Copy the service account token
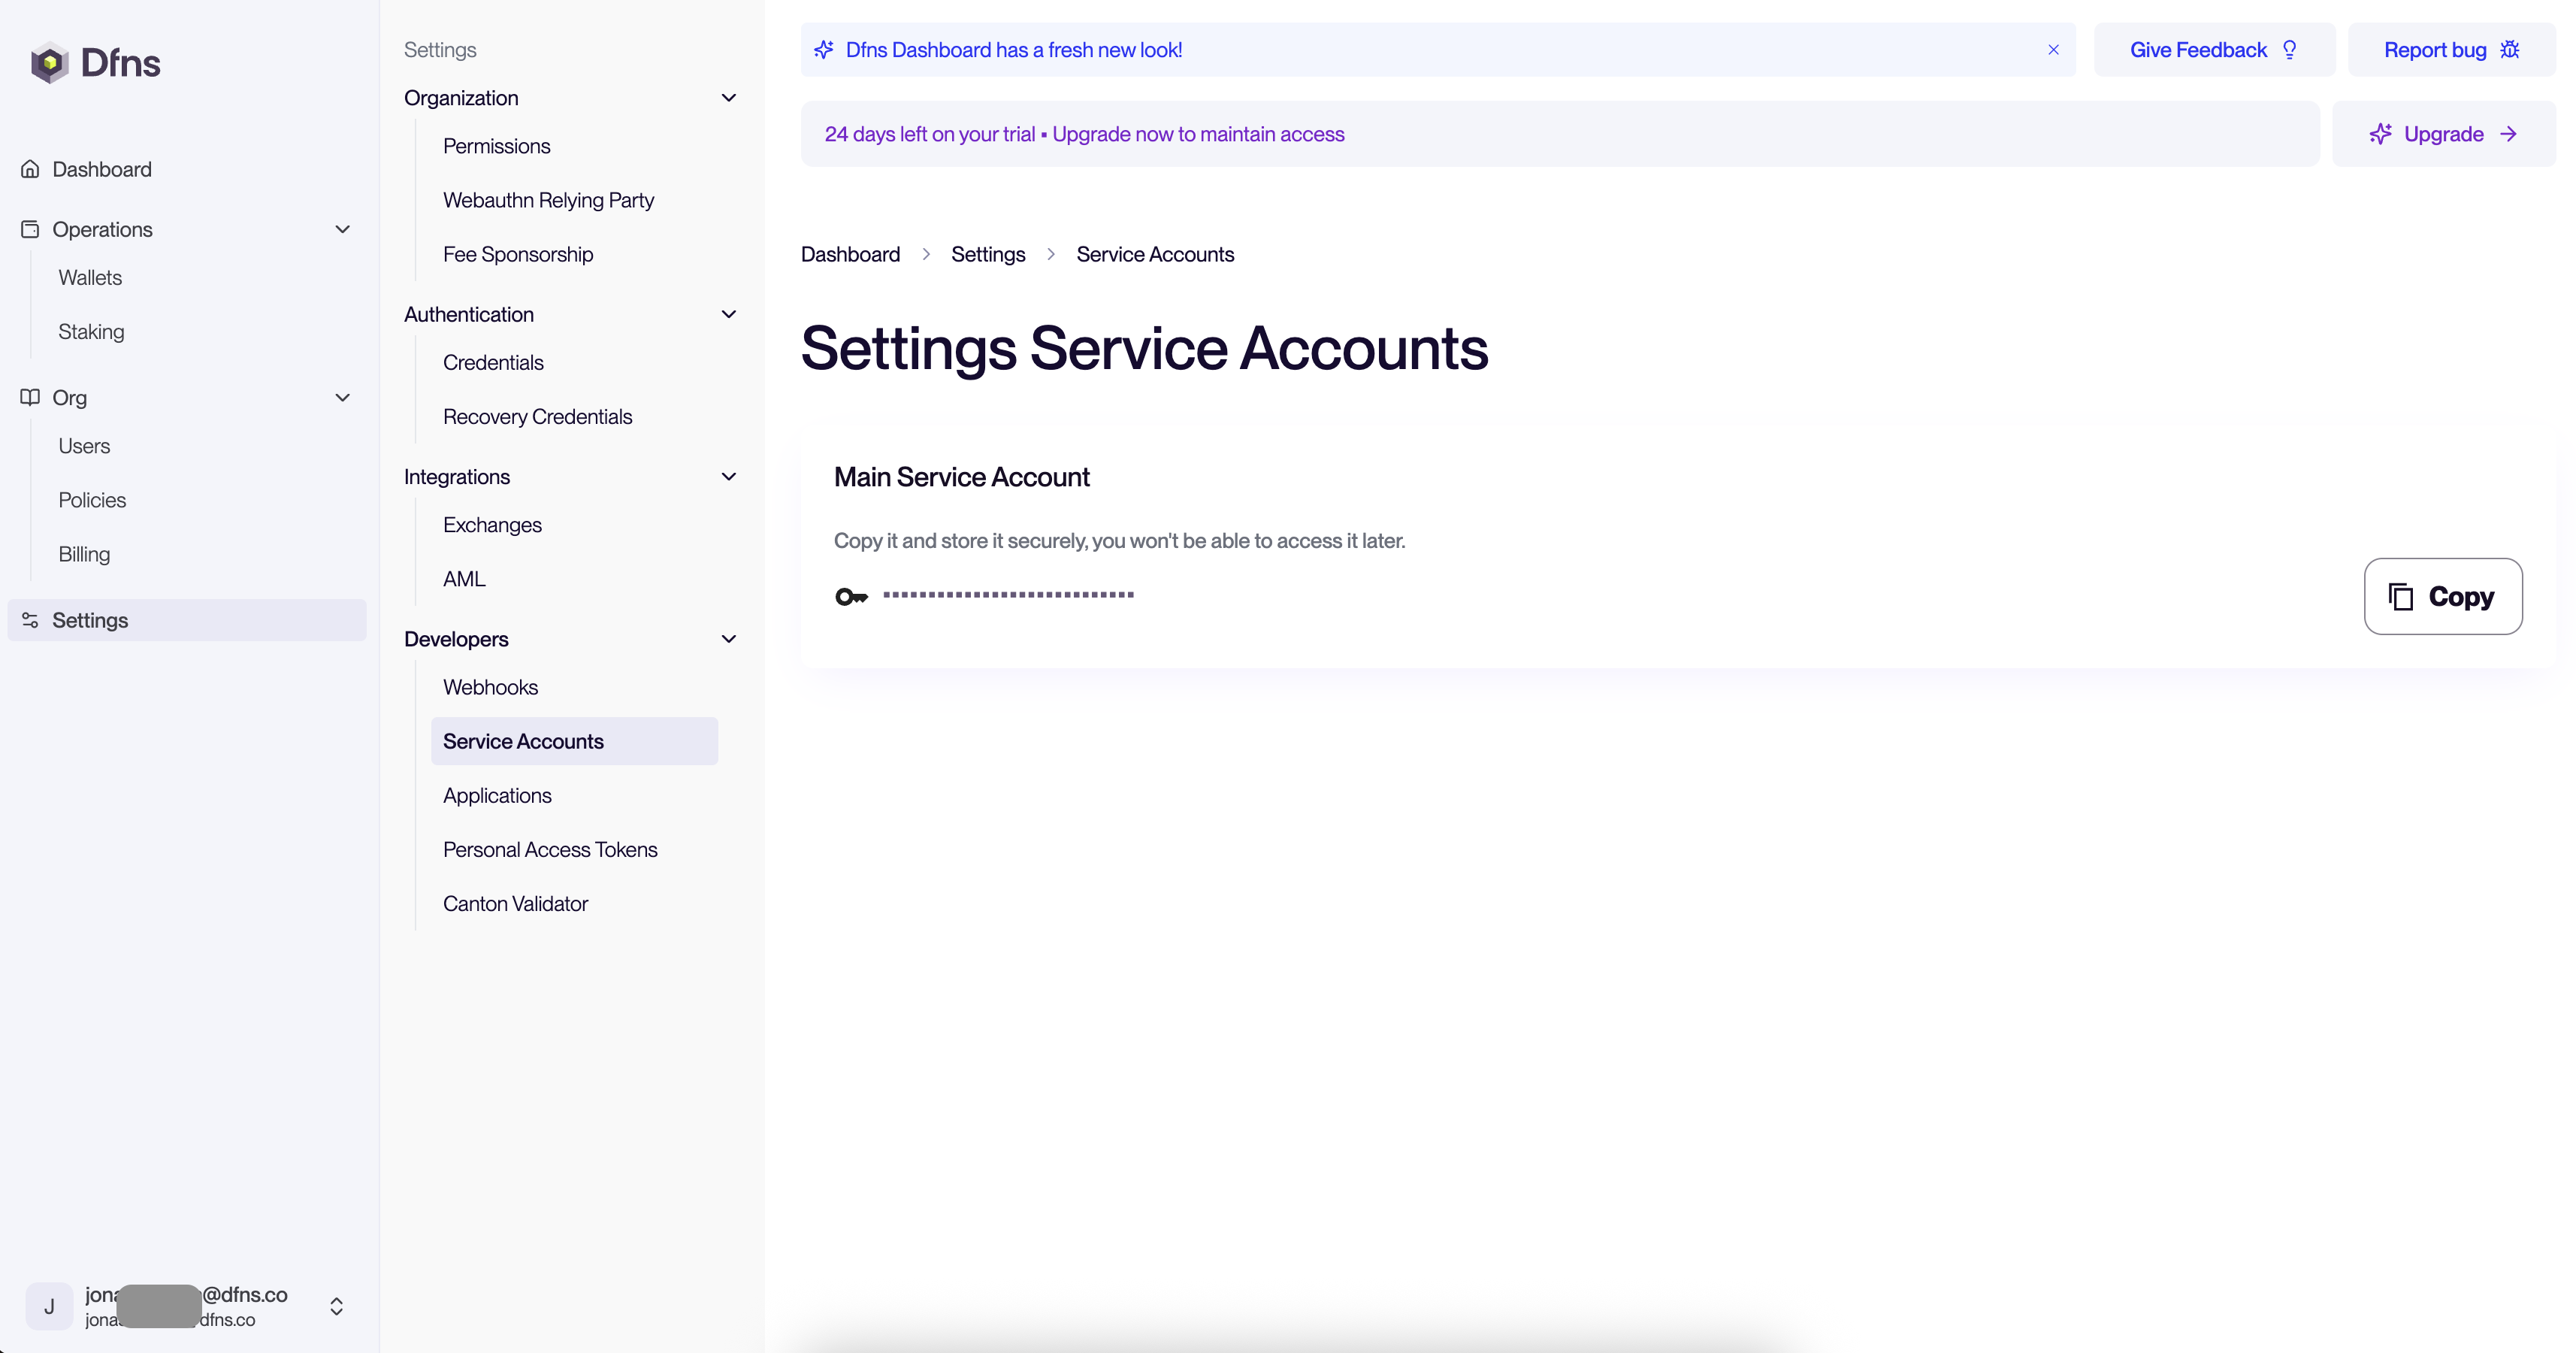2576x1353 pixels. [2442, 596]
